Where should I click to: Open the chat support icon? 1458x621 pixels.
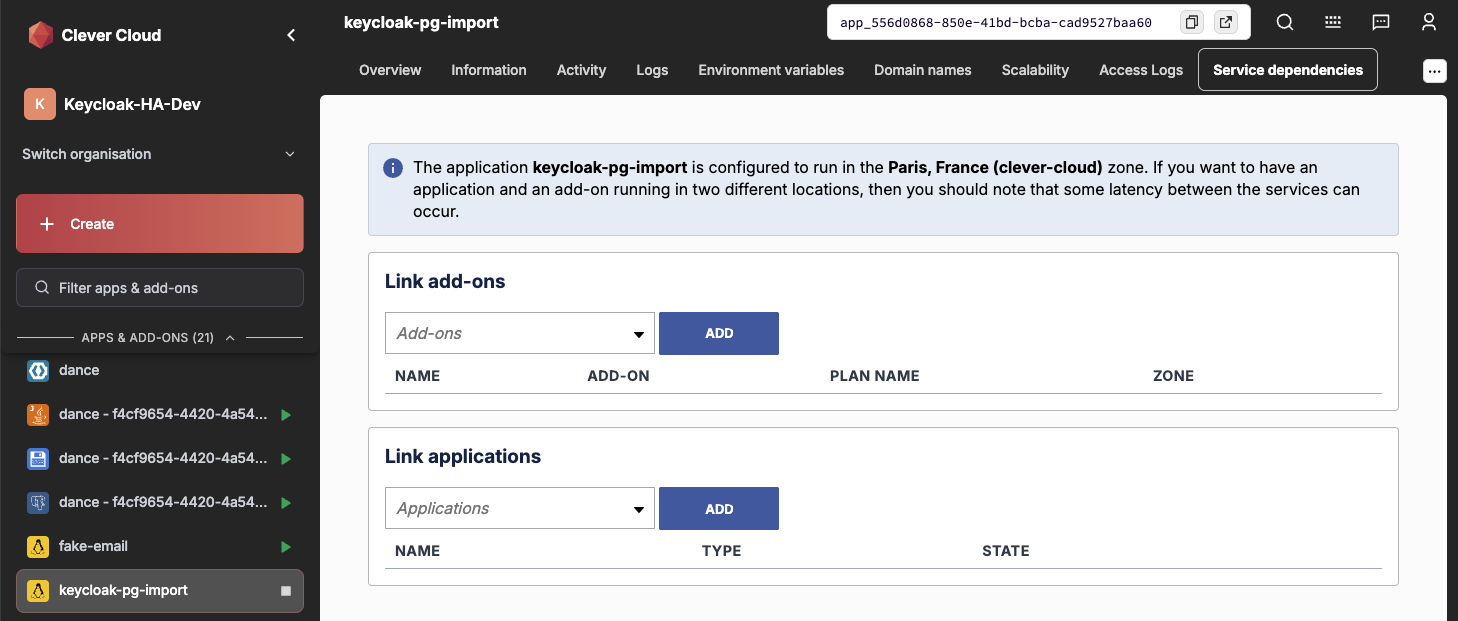(x=1381, y=22)
